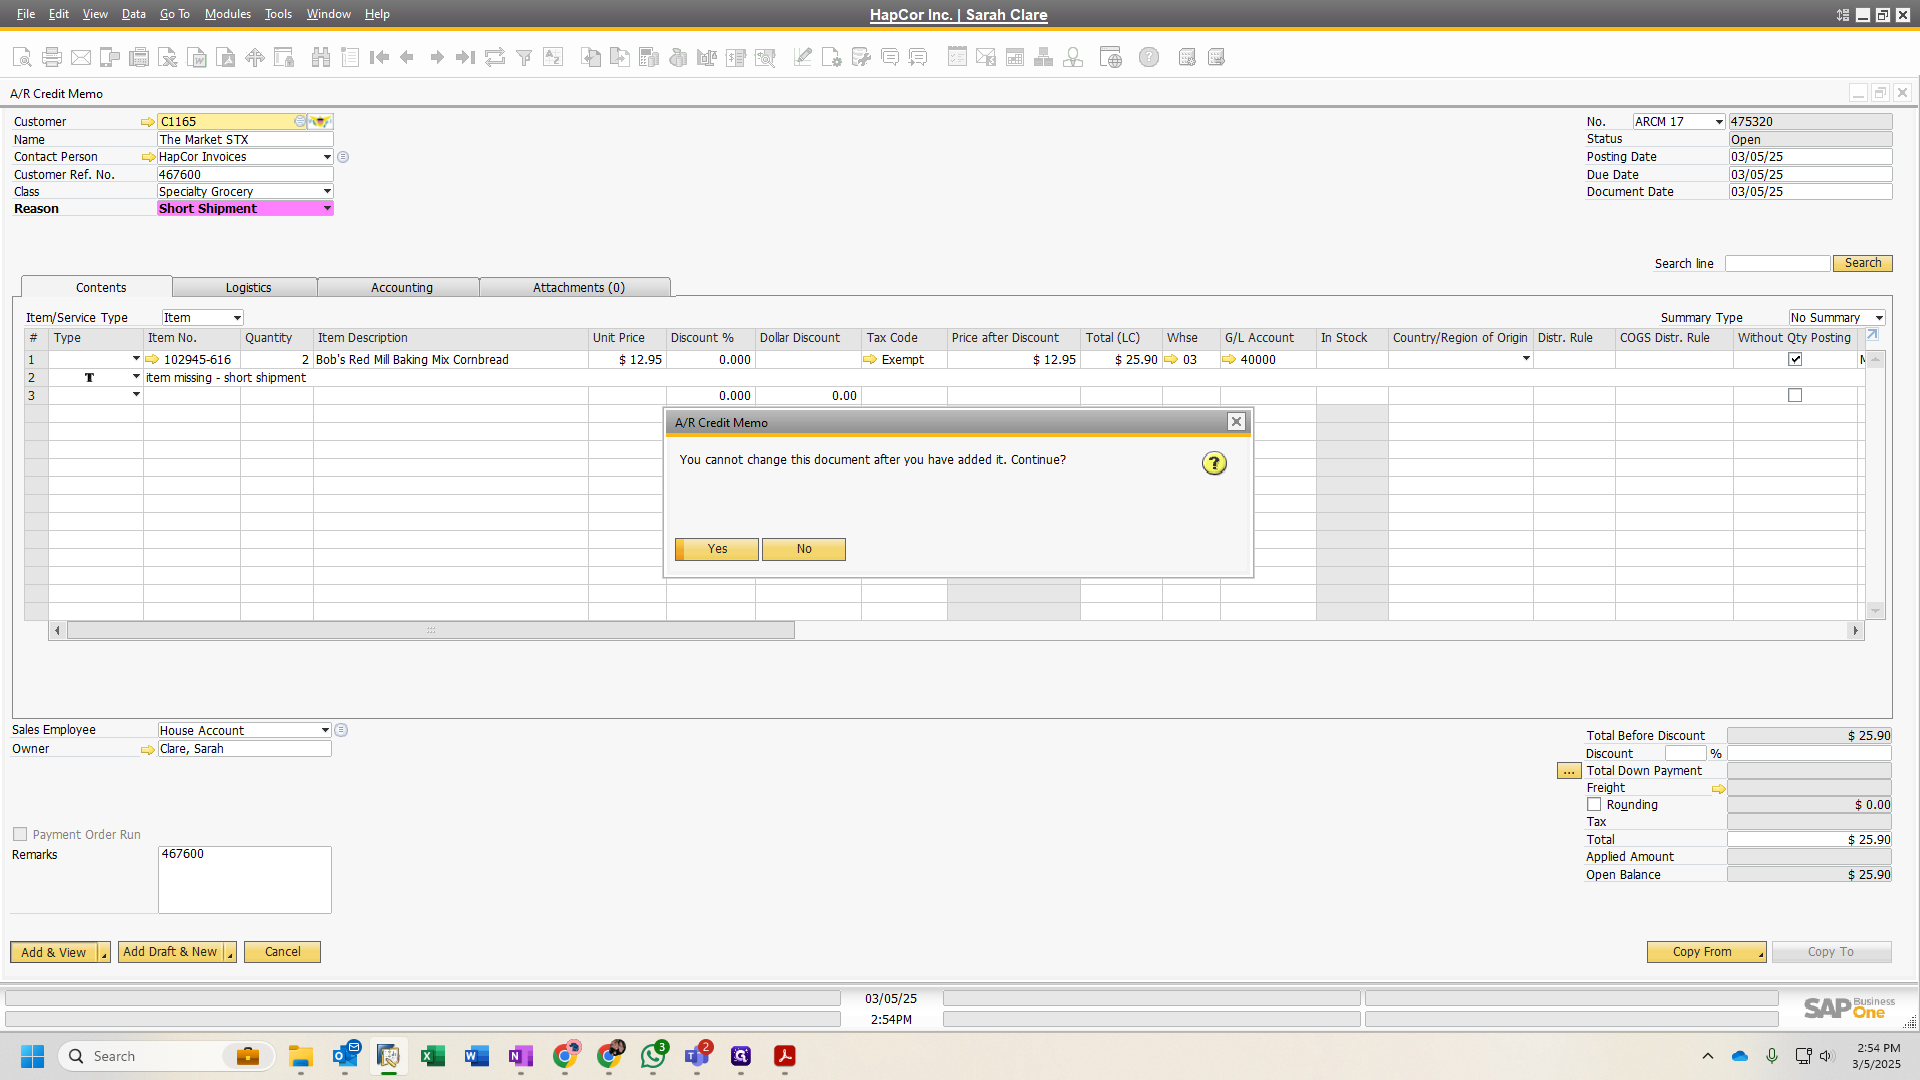Viewport: 1920px width, 1080px height.
Task: Open the Go To menu
Action: pyautogui.click(x=174, y=14)
